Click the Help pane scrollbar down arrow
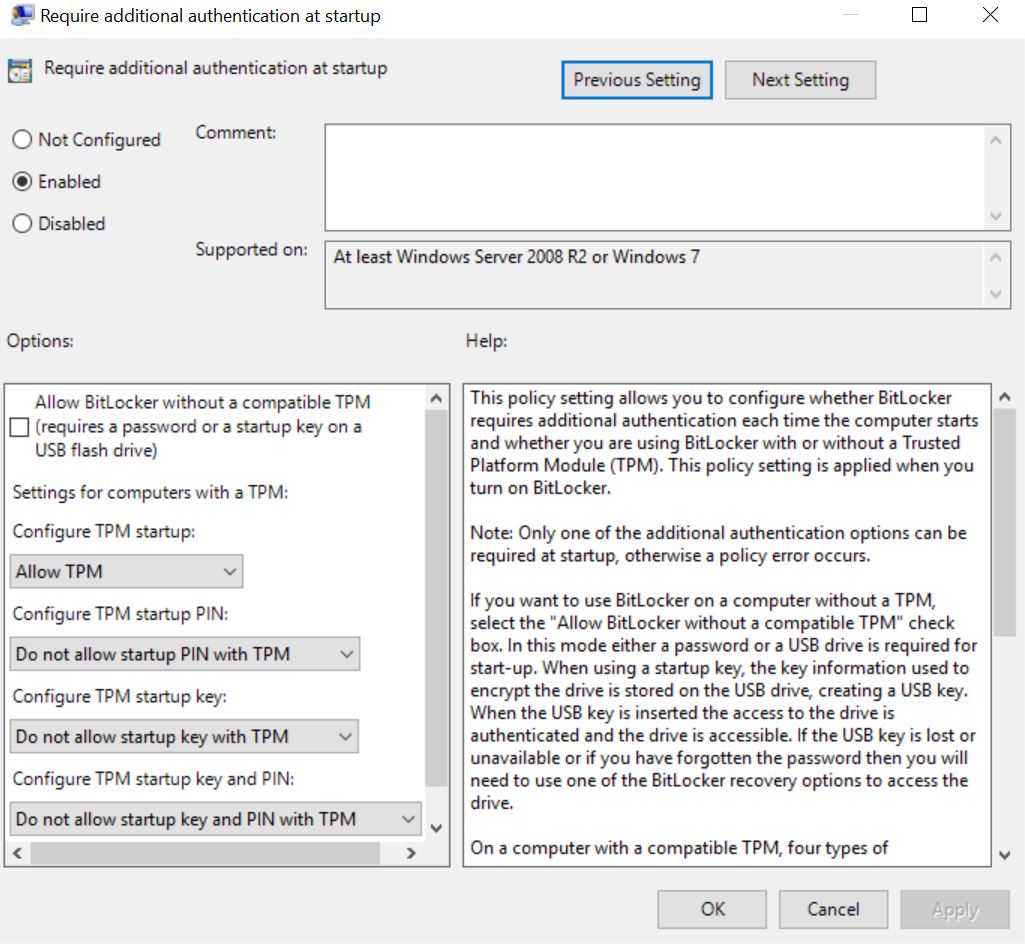1025x944 pixels. 1005,854
